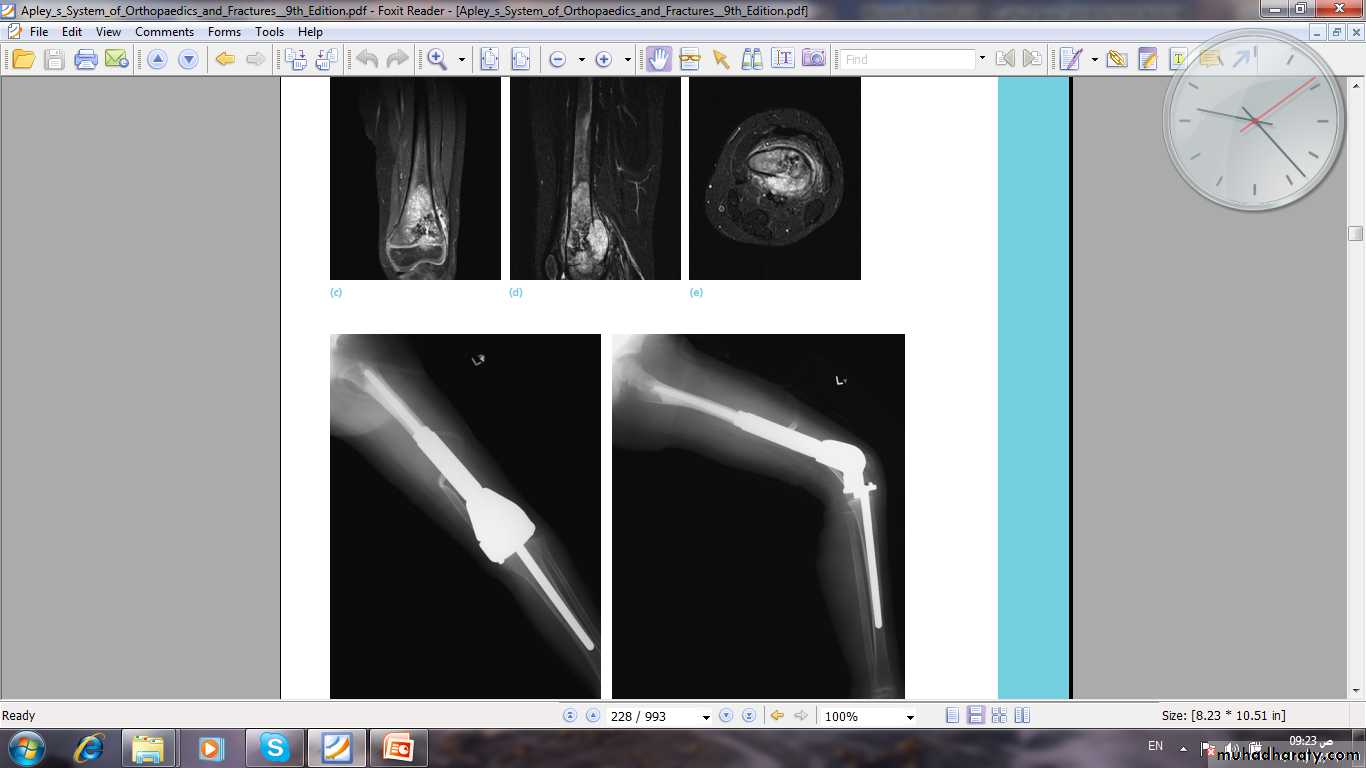
Task: Print the document using the printer icon
Action: [x=86, y=59]
